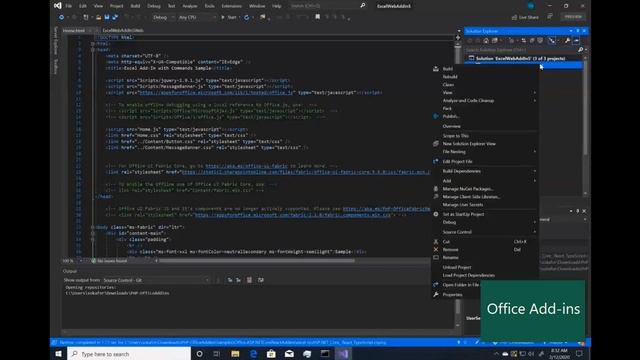
Task: Select Rename in the context menu
Action: 450,258
